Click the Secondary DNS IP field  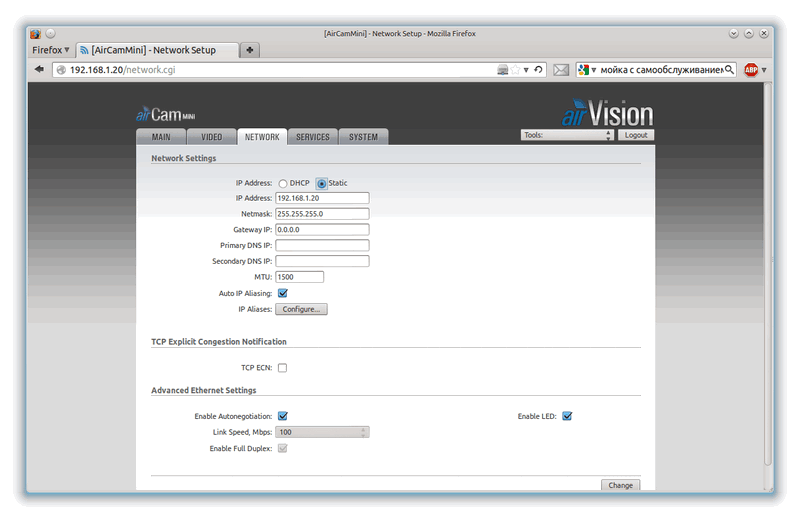click(x=322, y=261)
